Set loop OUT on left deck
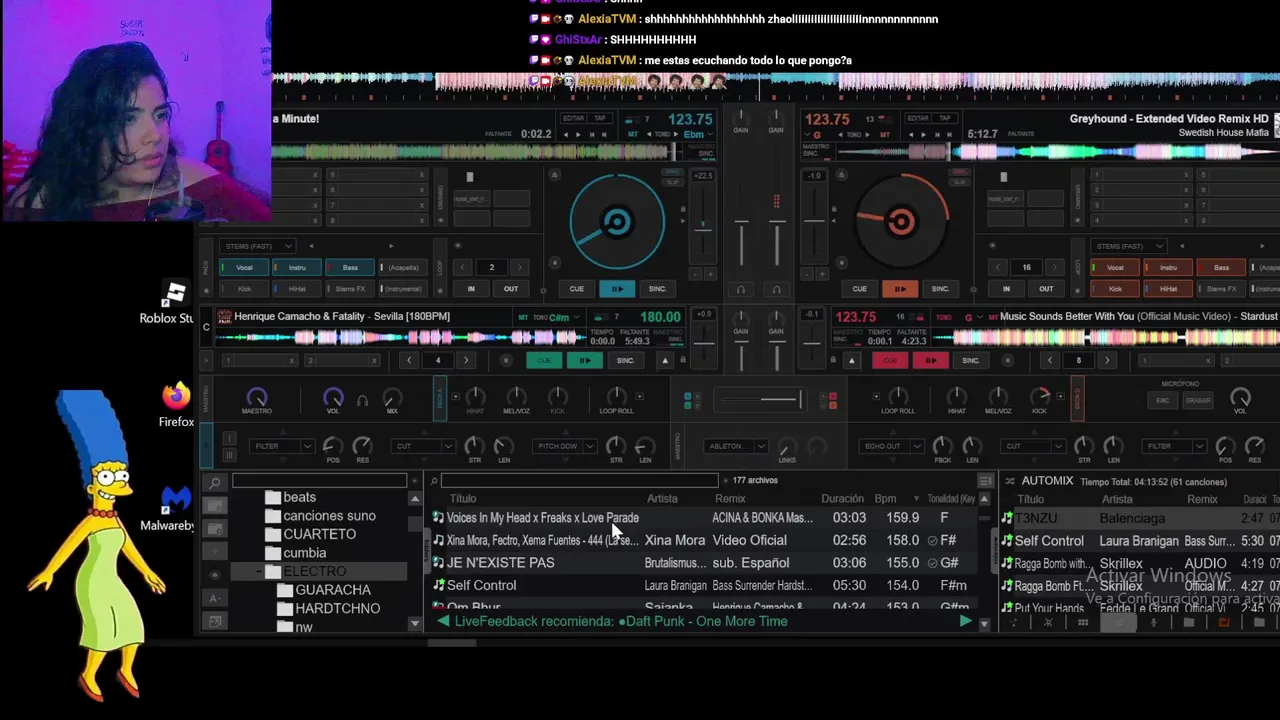Screen dimensions: 1280x720 coord(511,289)
